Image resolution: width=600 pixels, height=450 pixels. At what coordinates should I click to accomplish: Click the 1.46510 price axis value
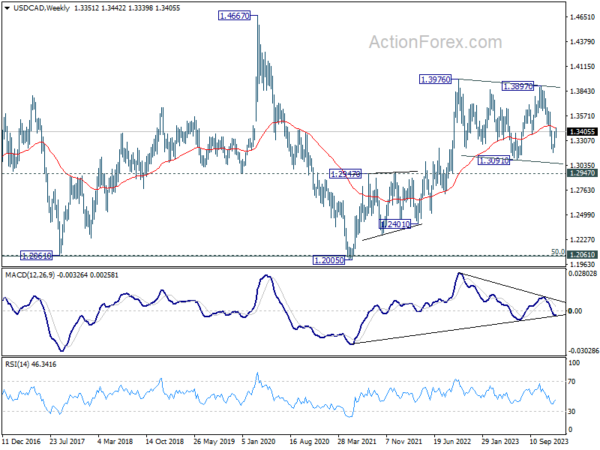coord(582,17)
